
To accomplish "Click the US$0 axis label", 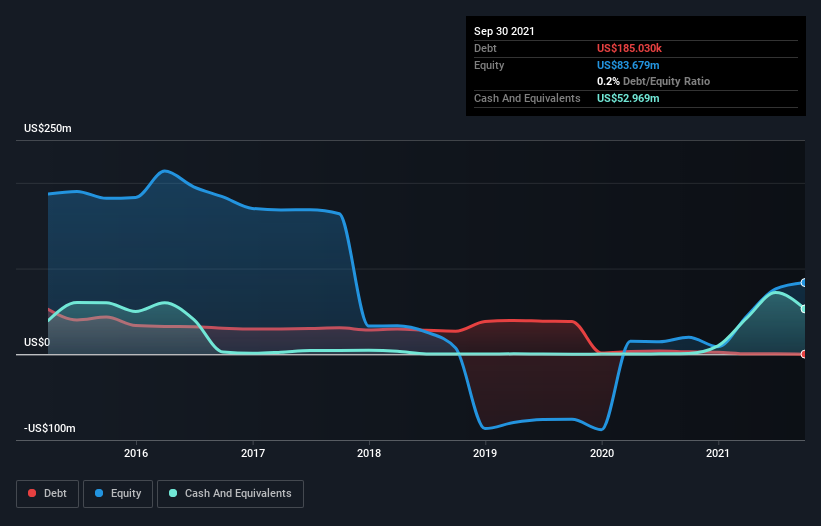I will click(x=37, y=342).
